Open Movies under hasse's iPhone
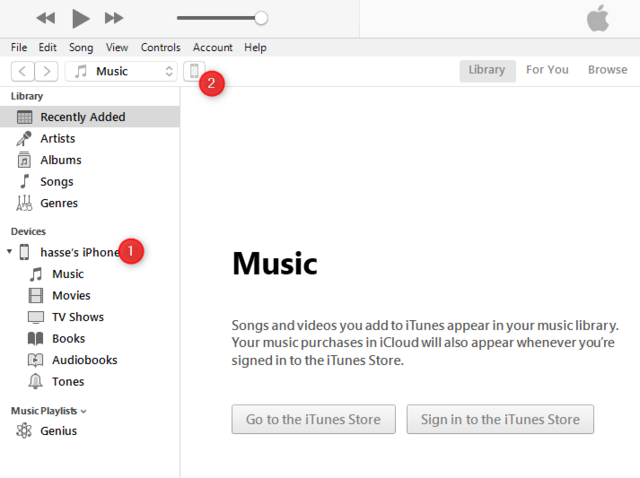The width and height of the screenshot is (640, 478). [x=71, y=296]
